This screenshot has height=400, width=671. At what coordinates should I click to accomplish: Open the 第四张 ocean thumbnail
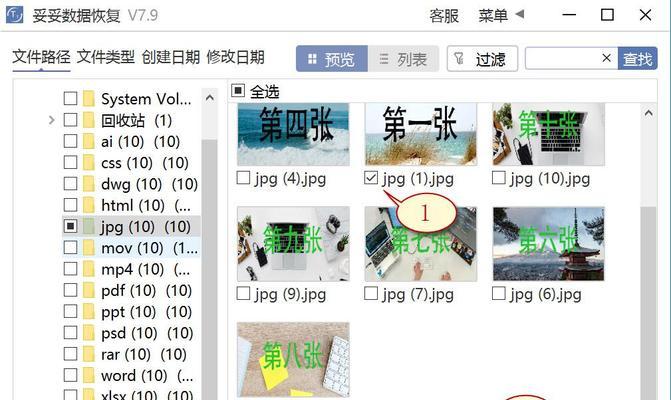click(x=293, y=134)
